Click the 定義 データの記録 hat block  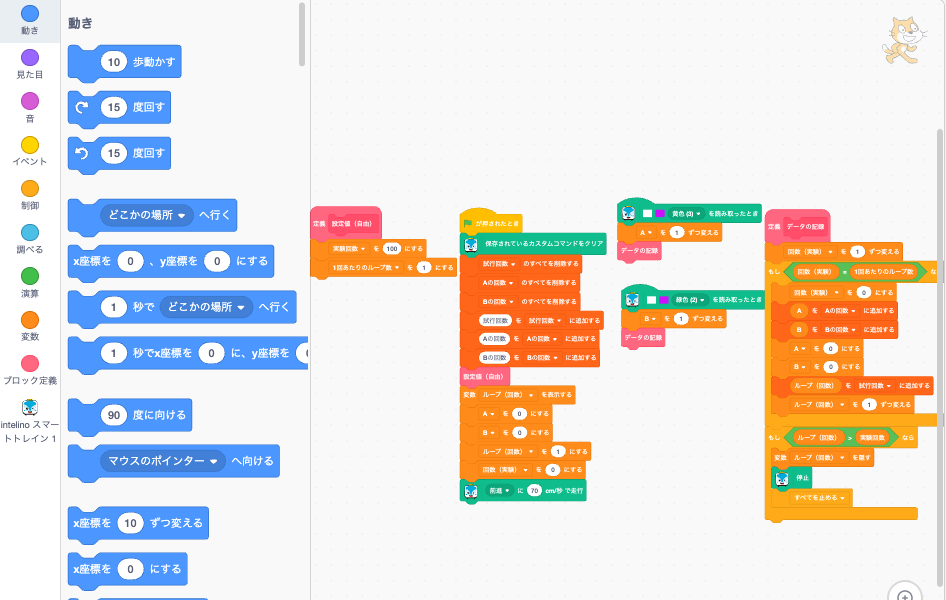[798, 227]
